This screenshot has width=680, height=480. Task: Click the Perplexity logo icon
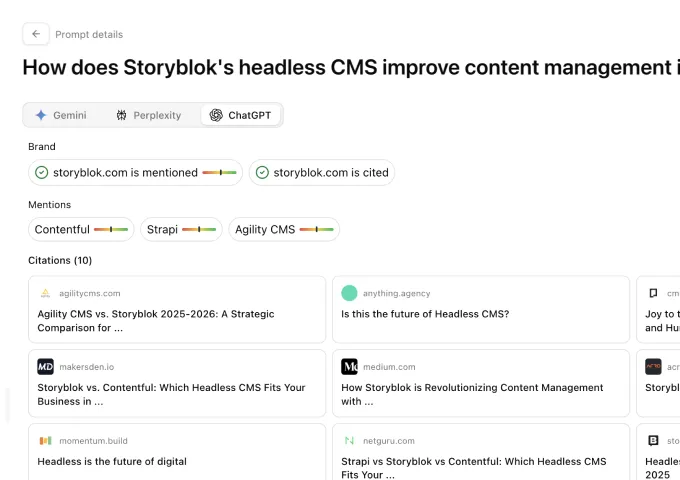122,115
